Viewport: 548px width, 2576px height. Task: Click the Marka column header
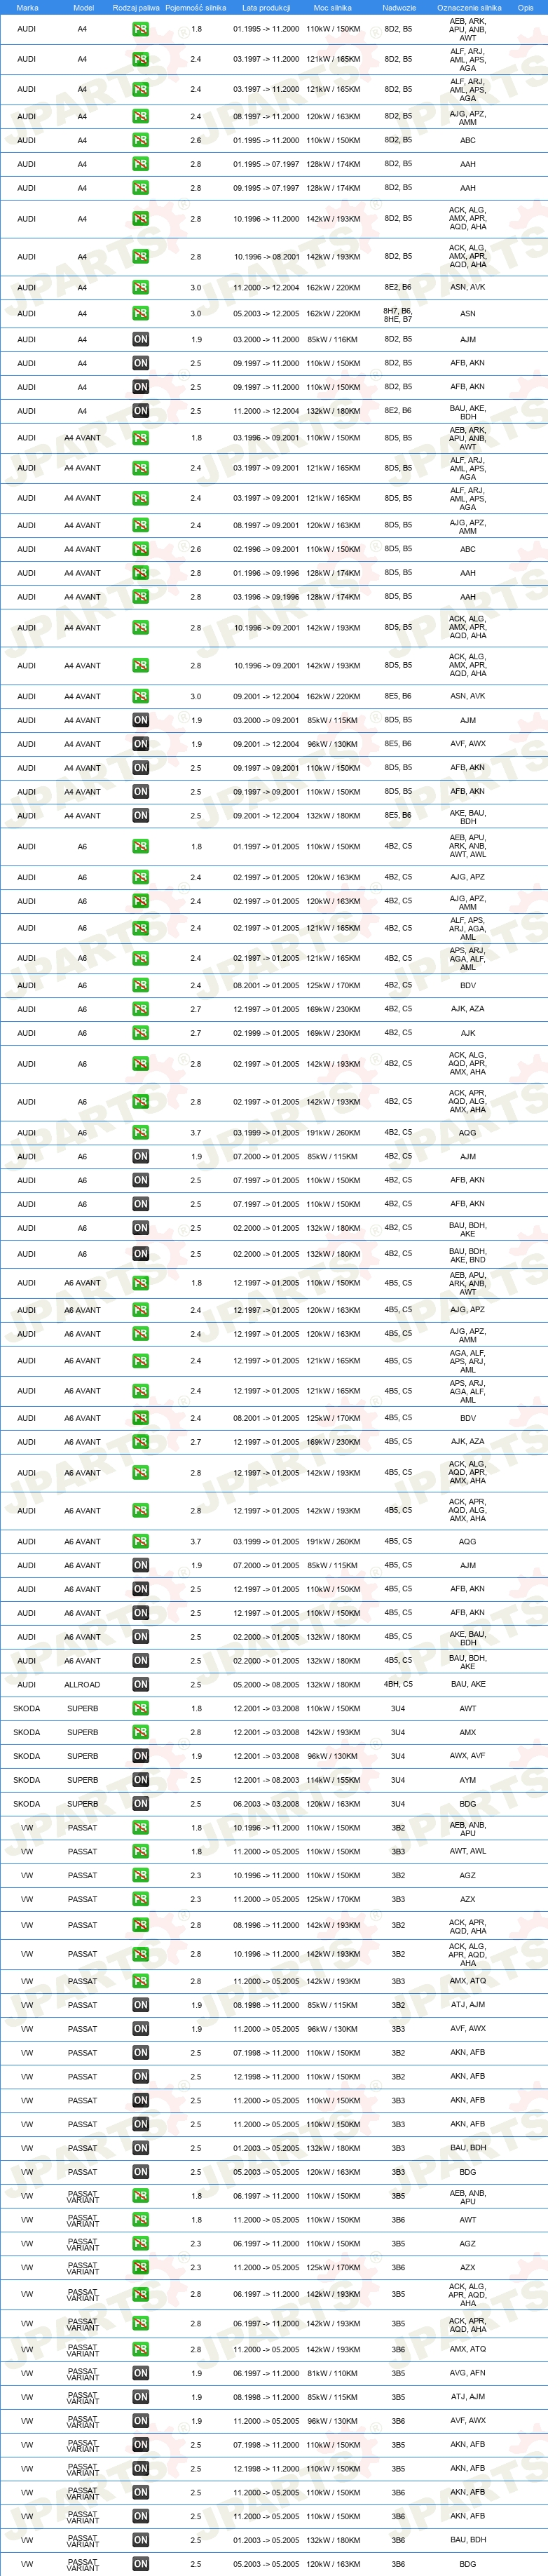27,7
